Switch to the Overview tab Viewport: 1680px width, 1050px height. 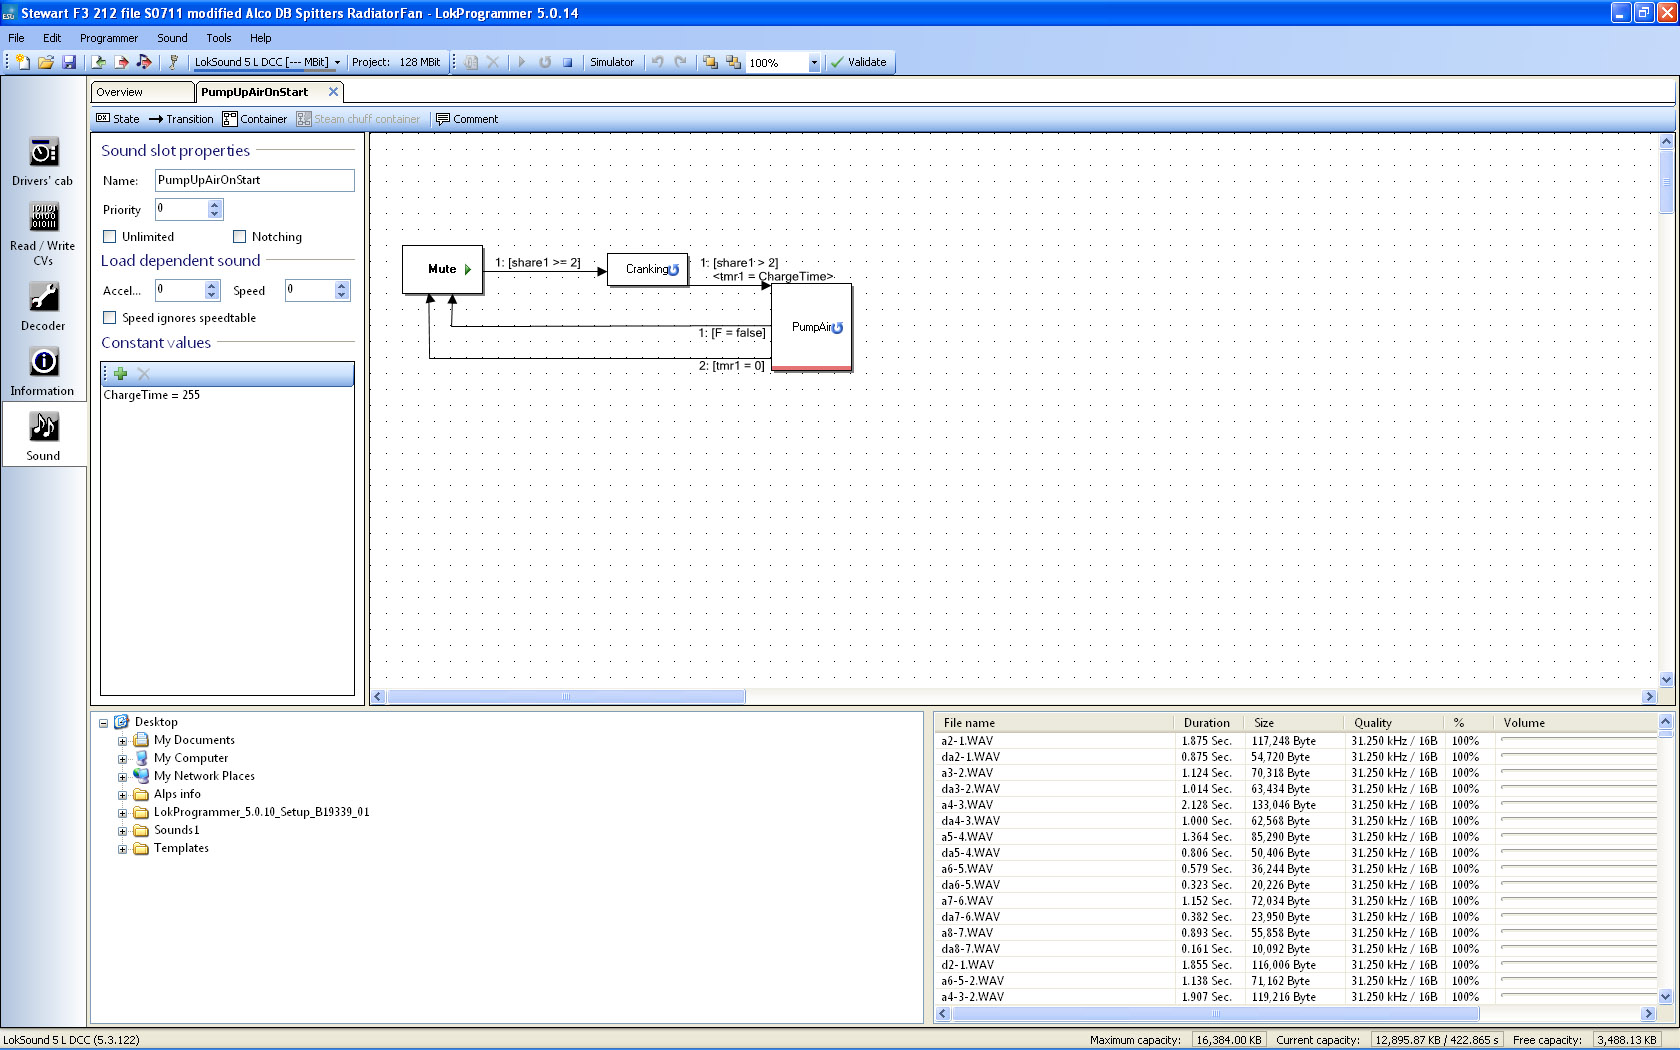click(x=143, y=92)
